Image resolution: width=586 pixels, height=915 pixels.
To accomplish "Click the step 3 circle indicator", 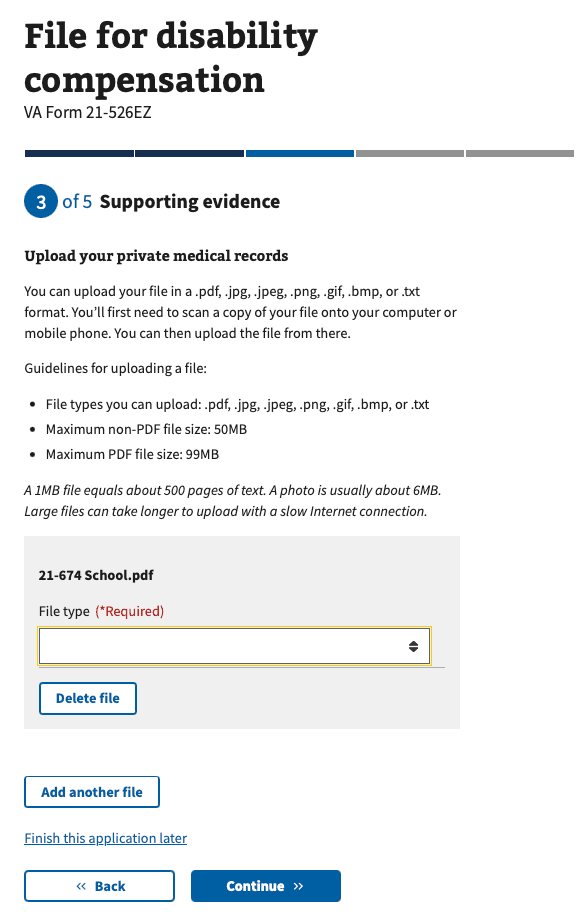I will (x=38, y=201).
